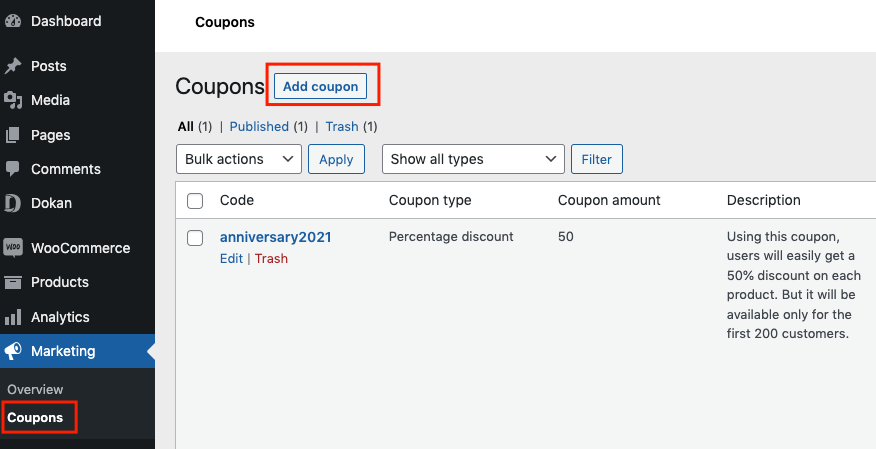Click the Comments speech bubble icon
876x449 pixels.
coord(13,169)
